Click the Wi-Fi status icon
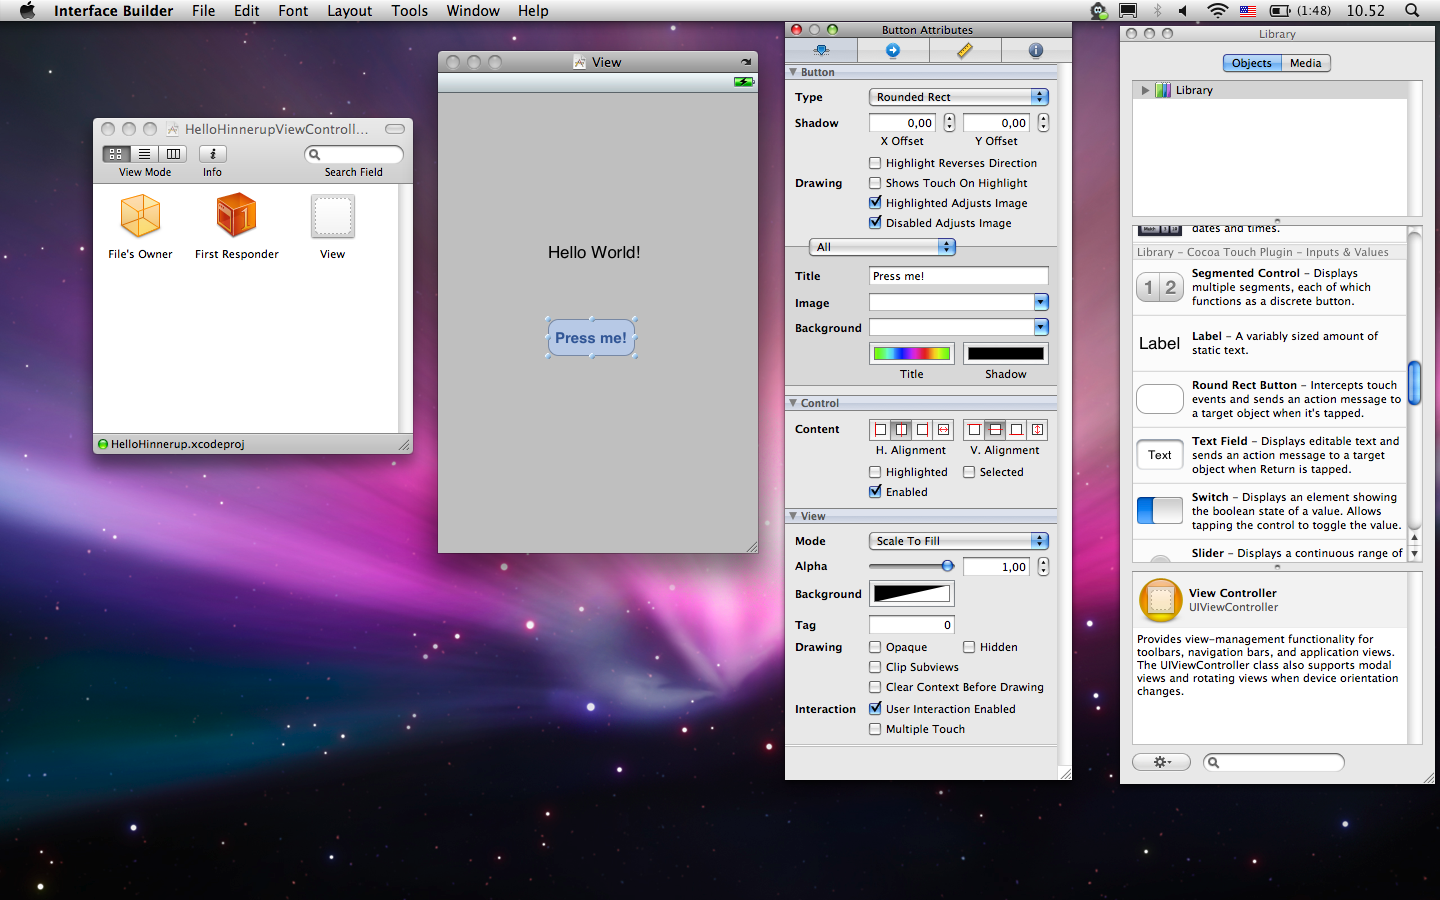The width and height of the screenshot is (1440, 900). 1217,10
